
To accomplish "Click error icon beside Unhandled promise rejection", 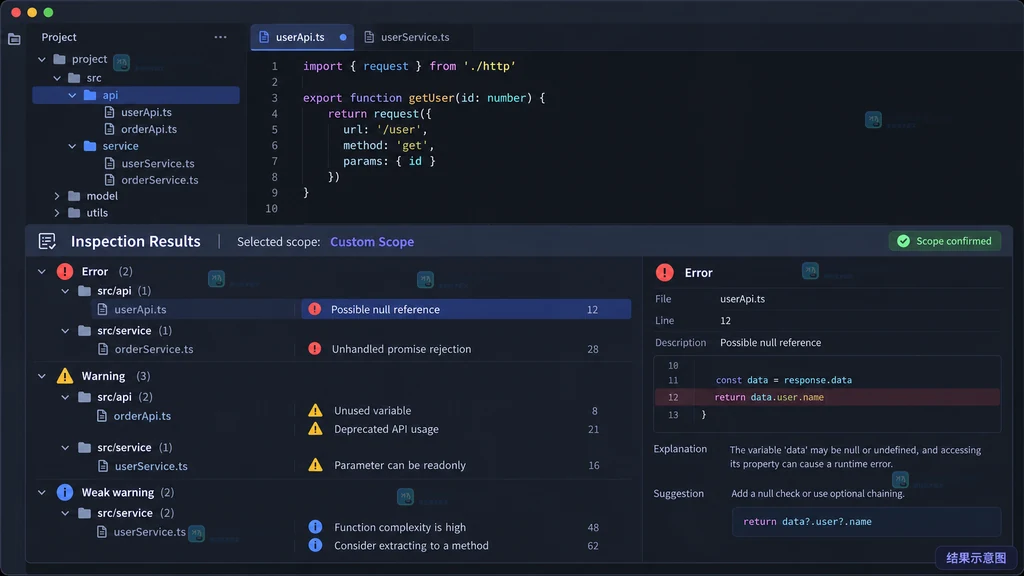I will (x=315, y=349).
